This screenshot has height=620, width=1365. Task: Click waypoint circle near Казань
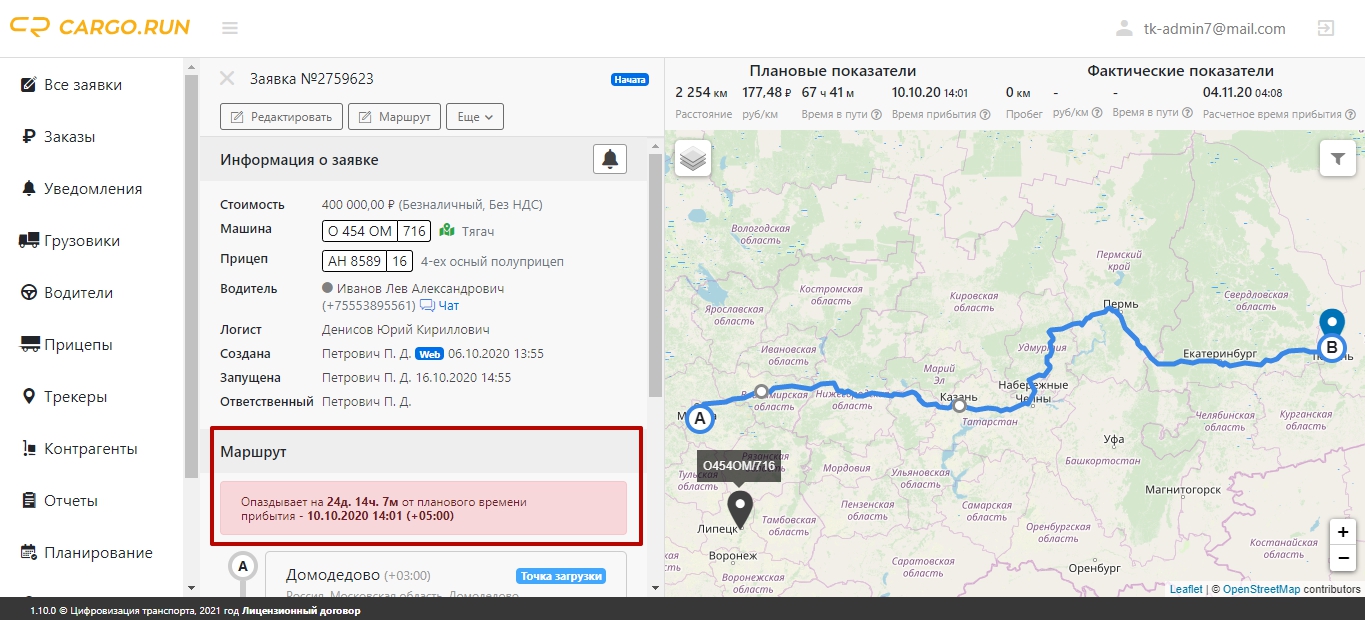[x=959, y=406]
